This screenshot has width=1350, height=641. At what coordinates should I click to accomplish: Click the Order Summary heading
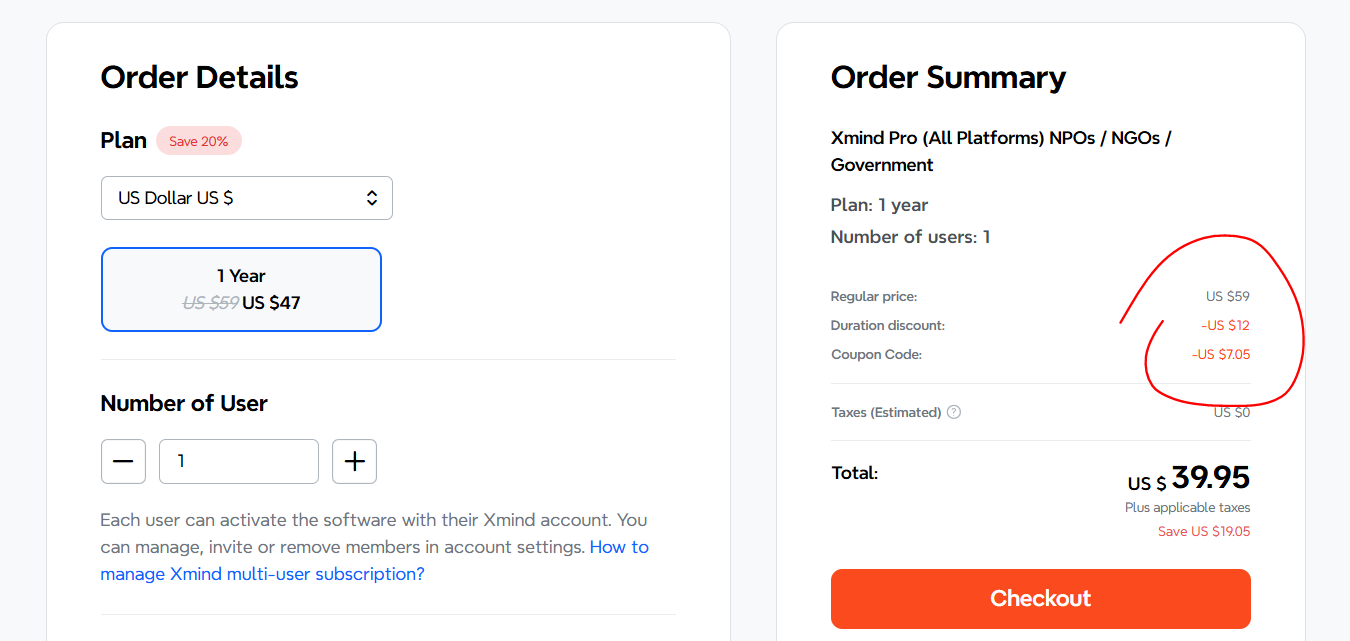tap(948, 77)
